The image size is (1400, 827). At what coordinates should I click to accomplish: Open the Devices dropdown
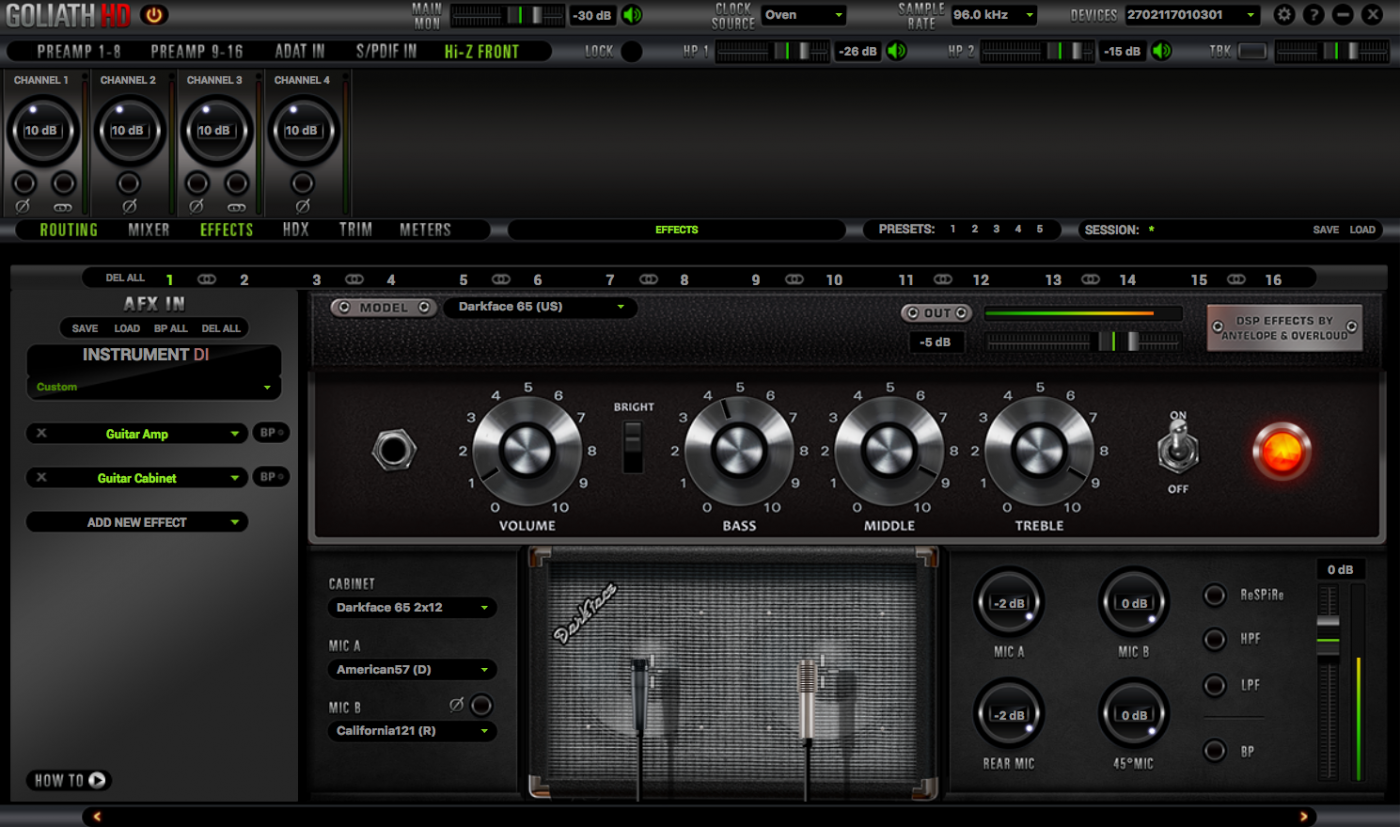pyautogui.click(x=1192, y=15)
